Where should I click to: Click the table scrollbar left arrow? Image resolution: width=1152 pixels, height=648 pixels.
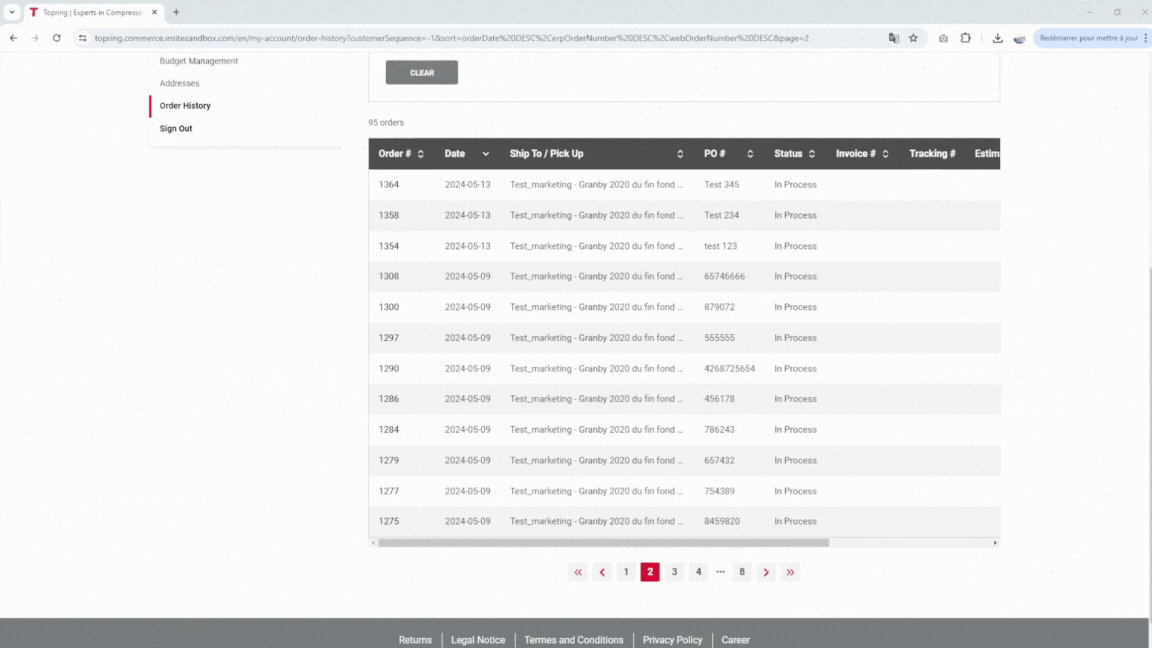point(373,543)
